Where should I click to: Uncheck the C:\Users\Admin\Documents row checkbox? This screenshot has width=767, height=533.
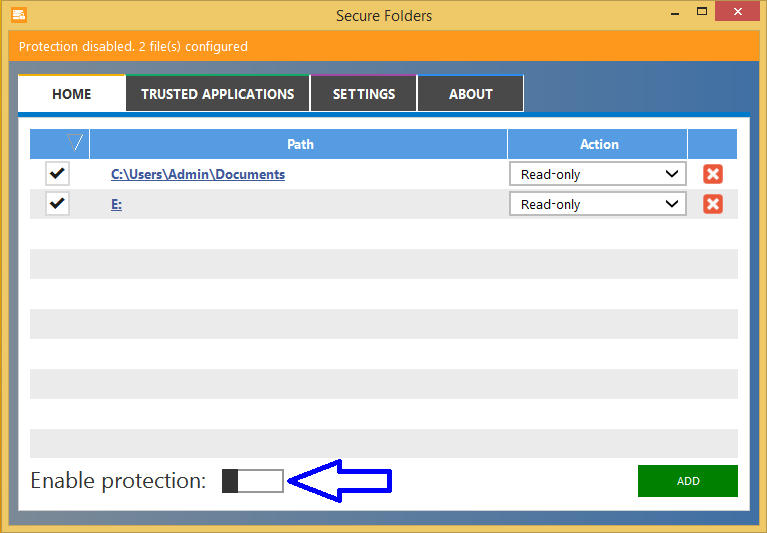coord(57,173)
